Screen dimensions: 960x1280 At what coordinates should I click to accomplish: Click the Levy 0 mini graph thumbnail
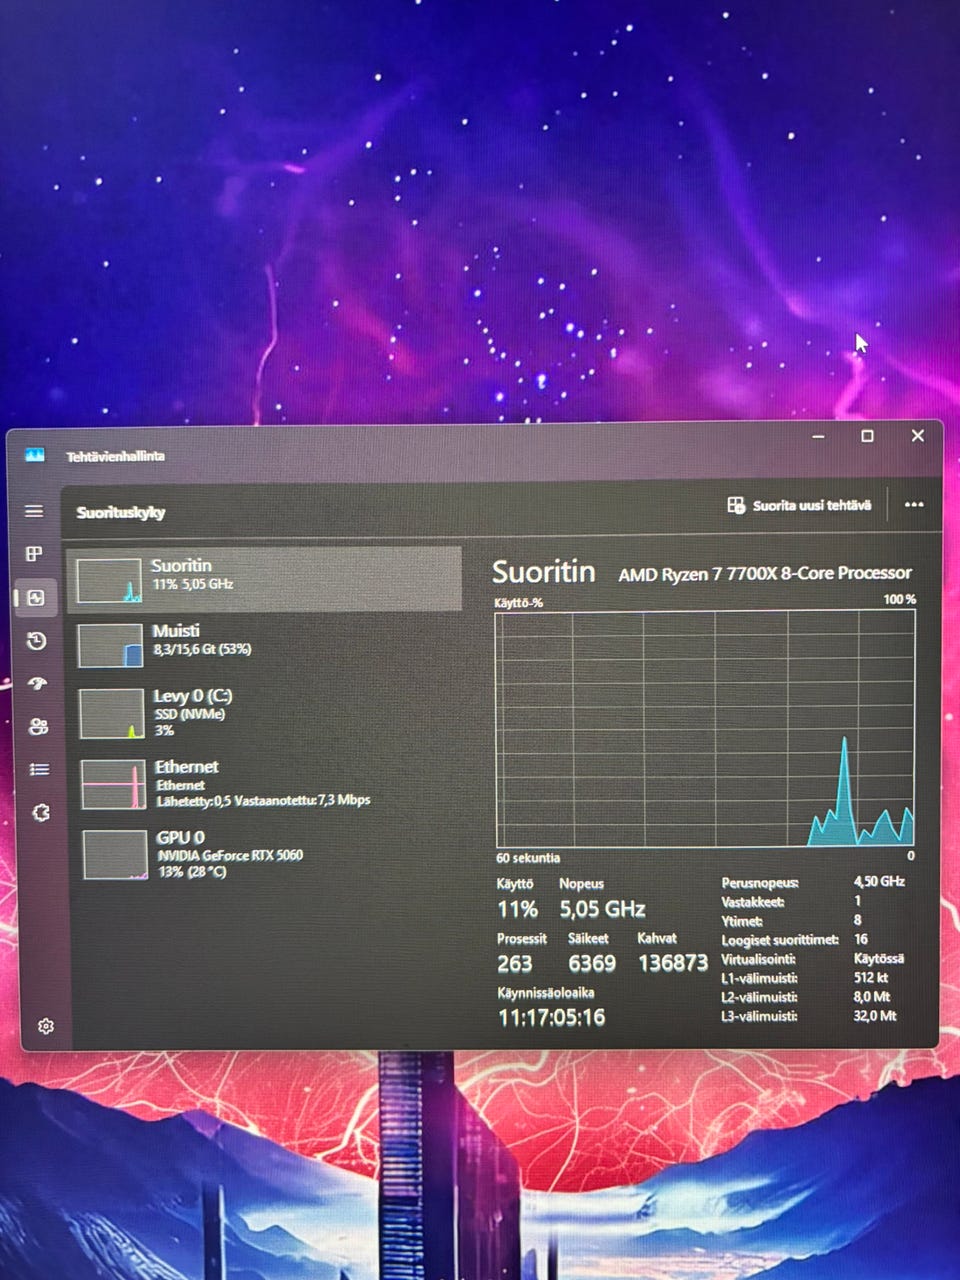(x=113, y=714)
